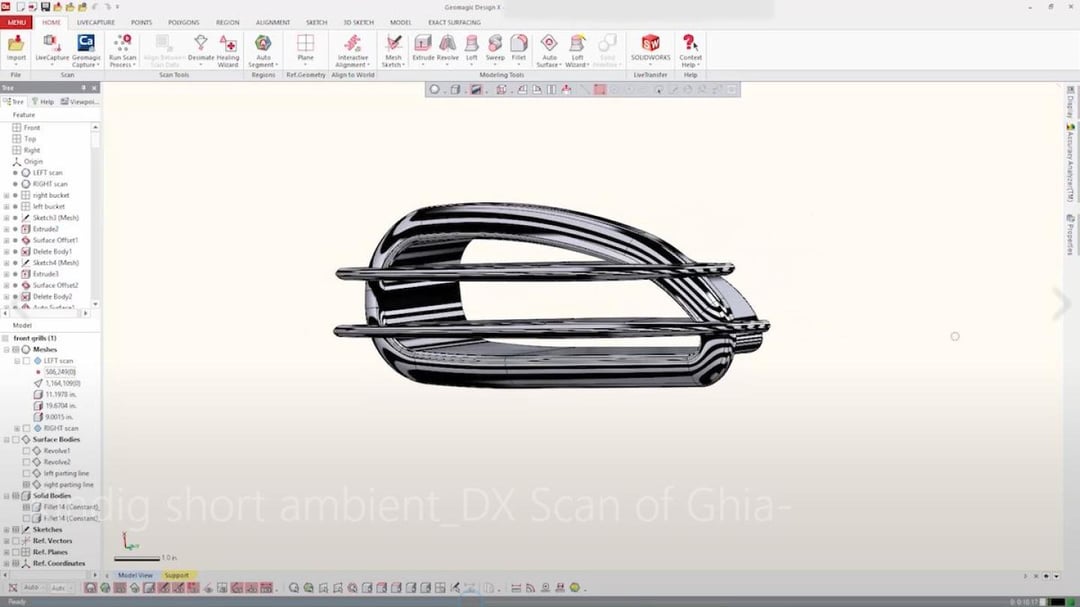Open the Mesh Sketch tool
Image resolution: width=1080 pixels, height=607 pixels.
pos(393,45)
